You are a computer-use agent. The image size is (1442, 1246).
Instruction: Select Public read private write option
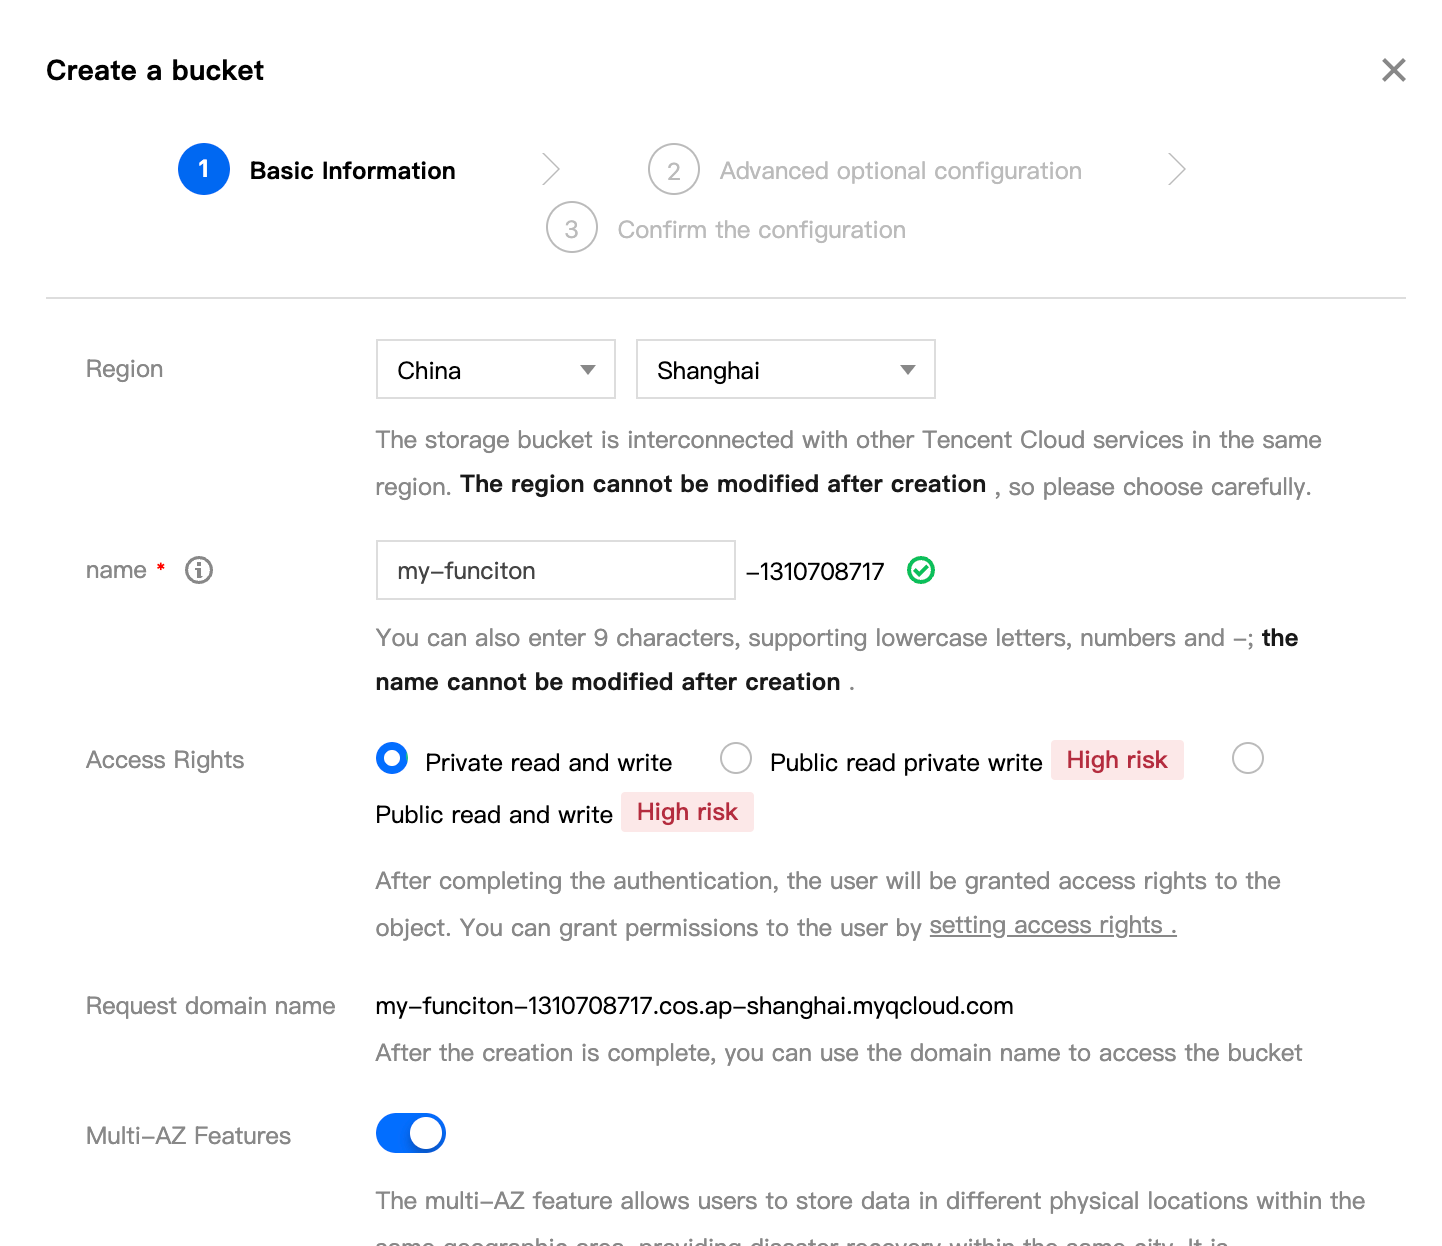pos(736,759)
